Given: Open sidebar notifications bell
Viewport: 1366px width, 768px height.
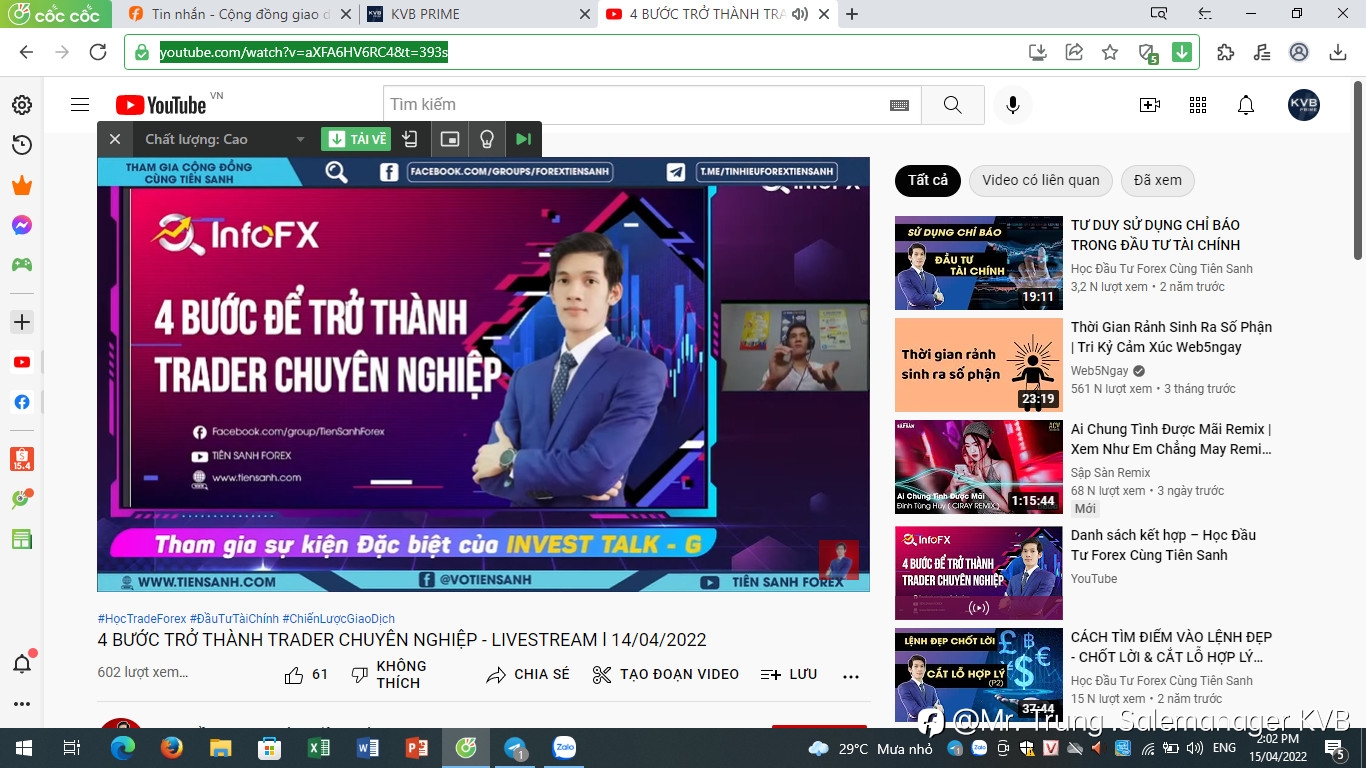Looking at the screenshot, I should [22, 663].
